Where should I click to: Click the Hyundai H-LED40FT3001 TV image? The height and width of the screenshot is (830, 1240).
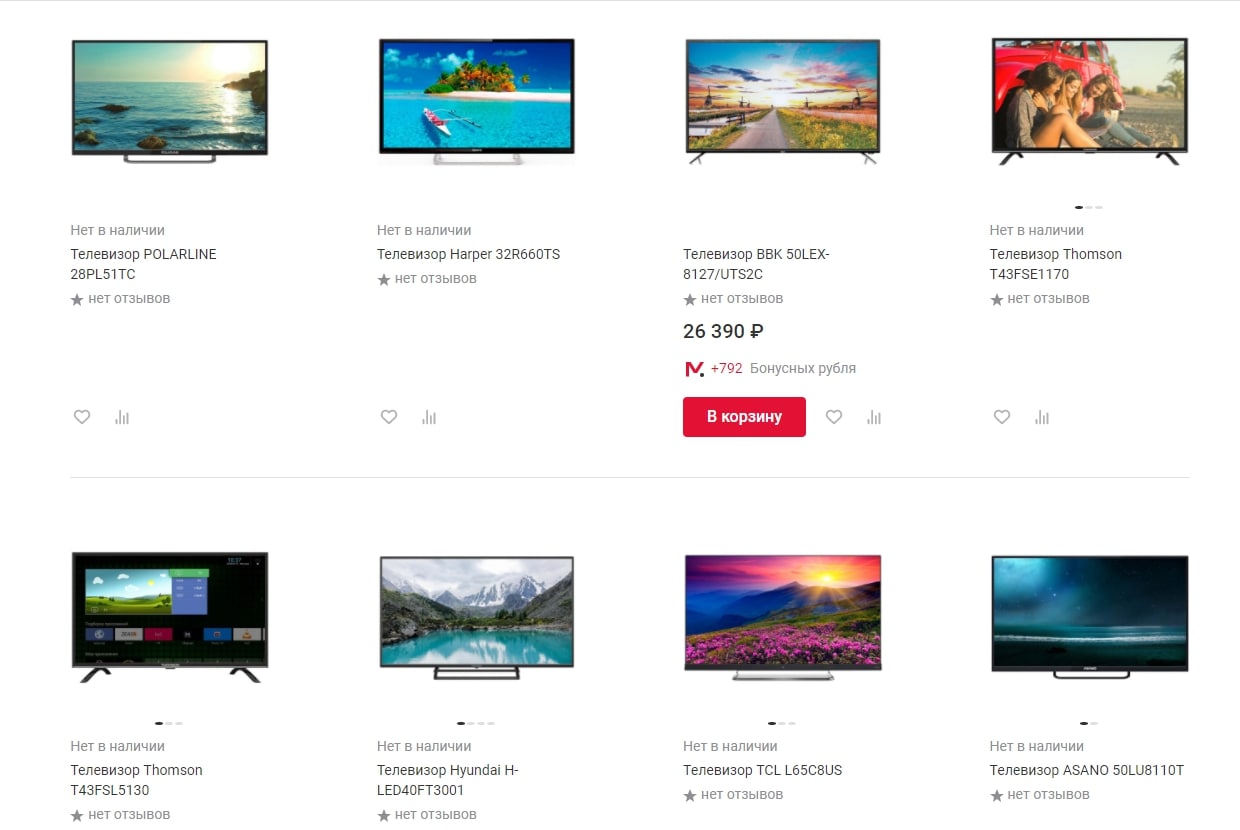click(477, 617)
